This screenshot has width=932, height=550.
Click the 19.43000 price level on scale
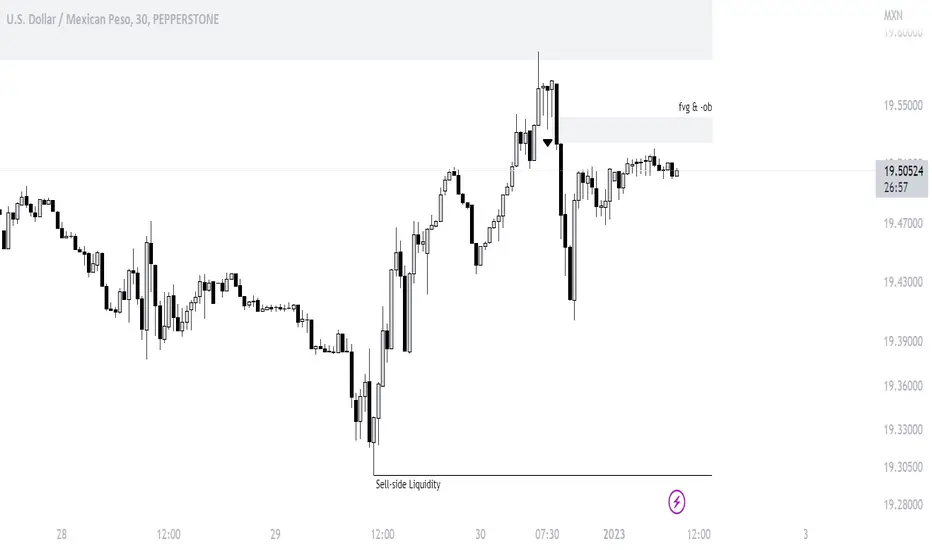[x=903, y=282]
